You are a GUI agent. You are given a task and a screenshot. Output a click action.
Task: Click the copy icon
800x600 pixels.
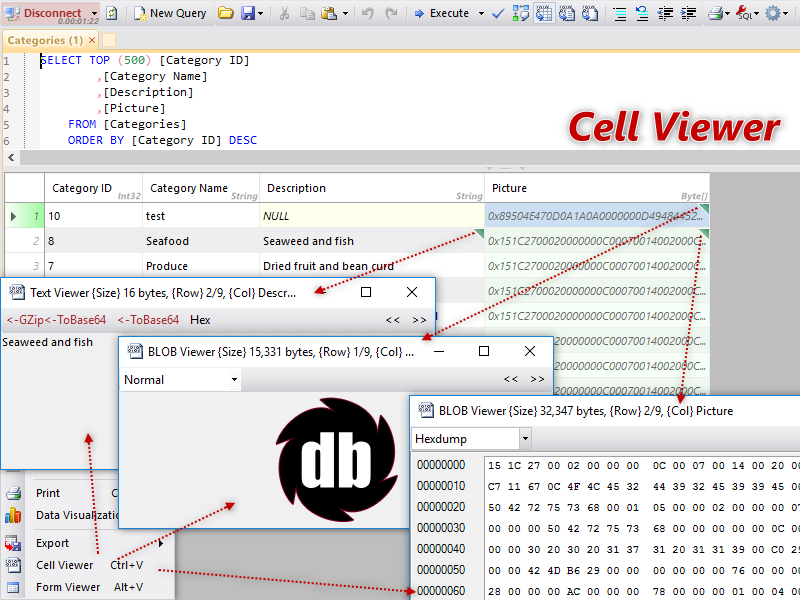pyautogui.click(x=307, y=14)
